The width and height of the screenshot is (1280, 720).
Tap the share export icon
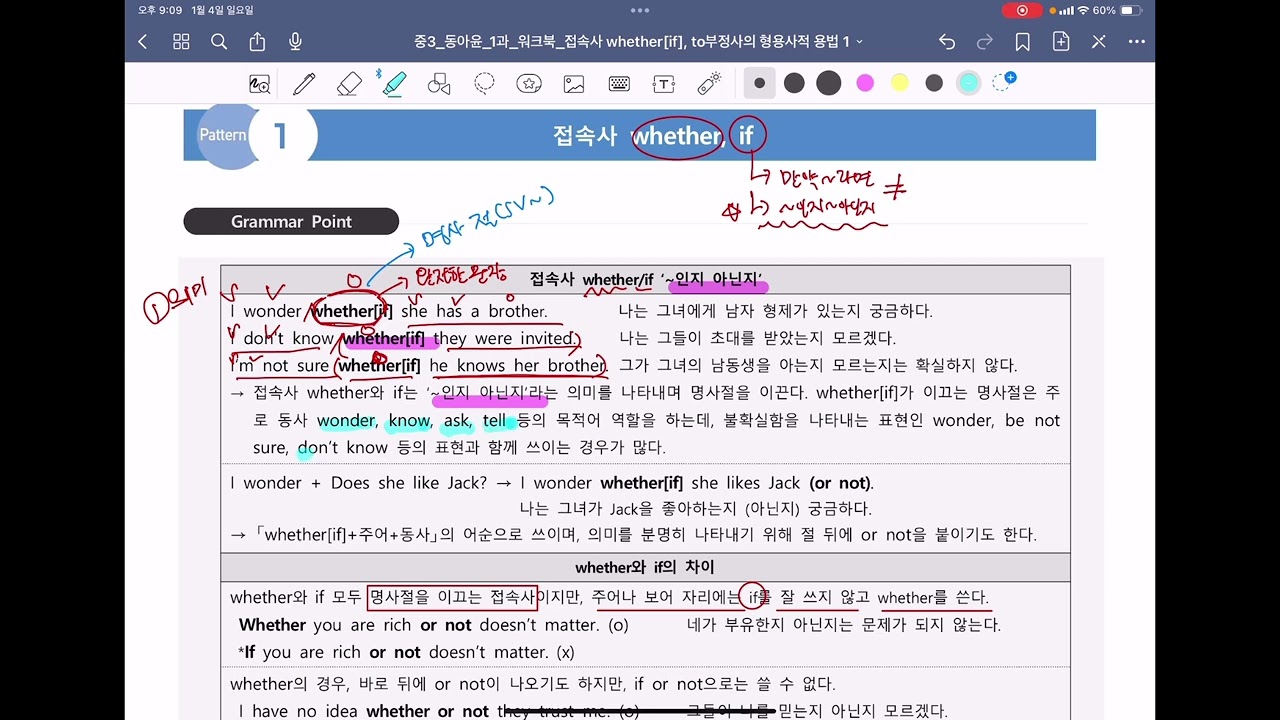pos(257,42)
